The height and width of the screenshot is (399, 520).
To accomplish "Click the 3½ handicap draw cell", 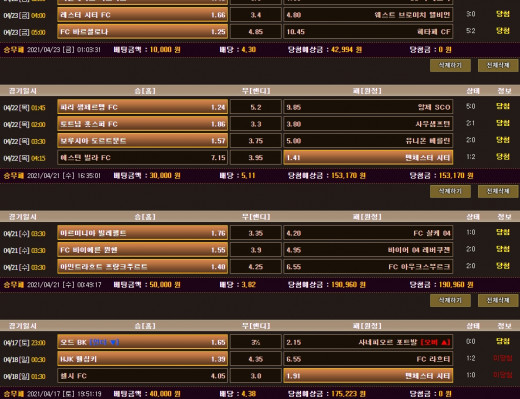I will tap(256, 342).
